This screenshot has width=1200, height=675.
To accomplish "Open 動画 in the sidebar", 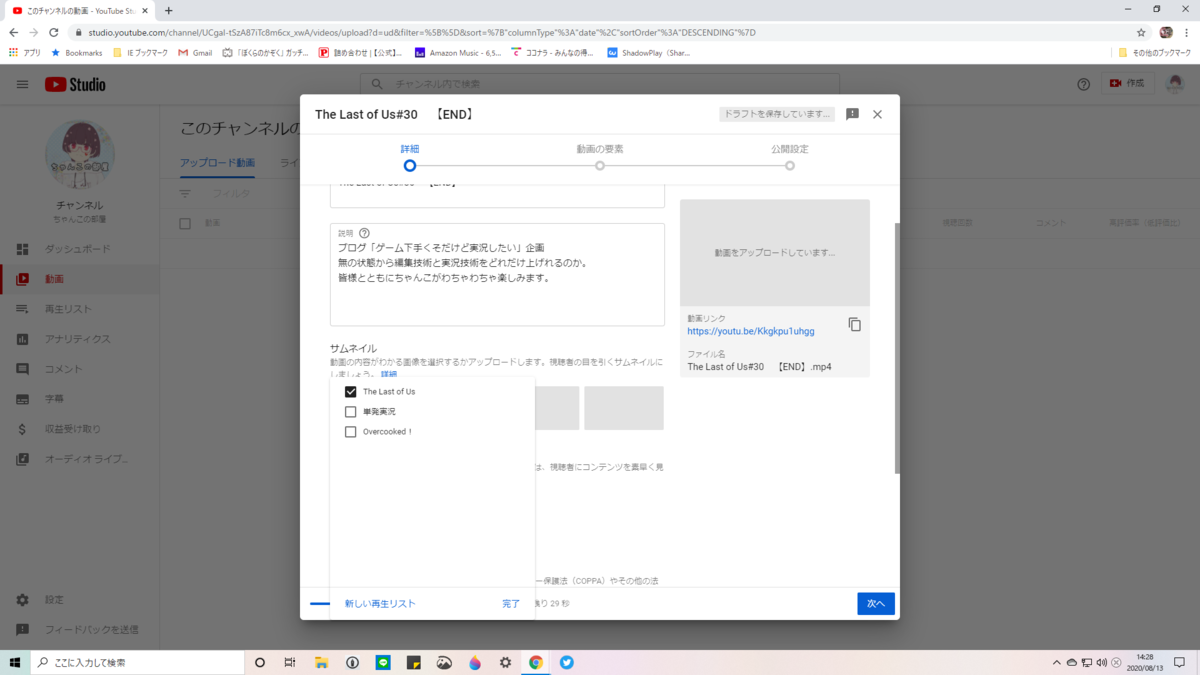I will pos(80,279).
